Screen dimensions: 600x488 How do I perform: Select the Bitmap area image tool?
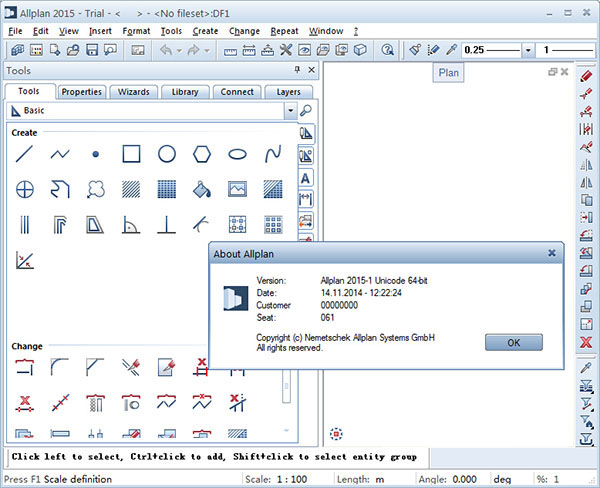237,189
